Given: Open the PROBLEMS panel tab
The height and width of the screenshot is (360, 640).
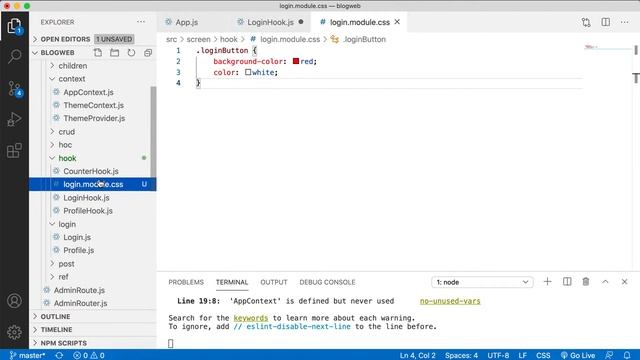Looking at the screenshot, I should (186, 282).
